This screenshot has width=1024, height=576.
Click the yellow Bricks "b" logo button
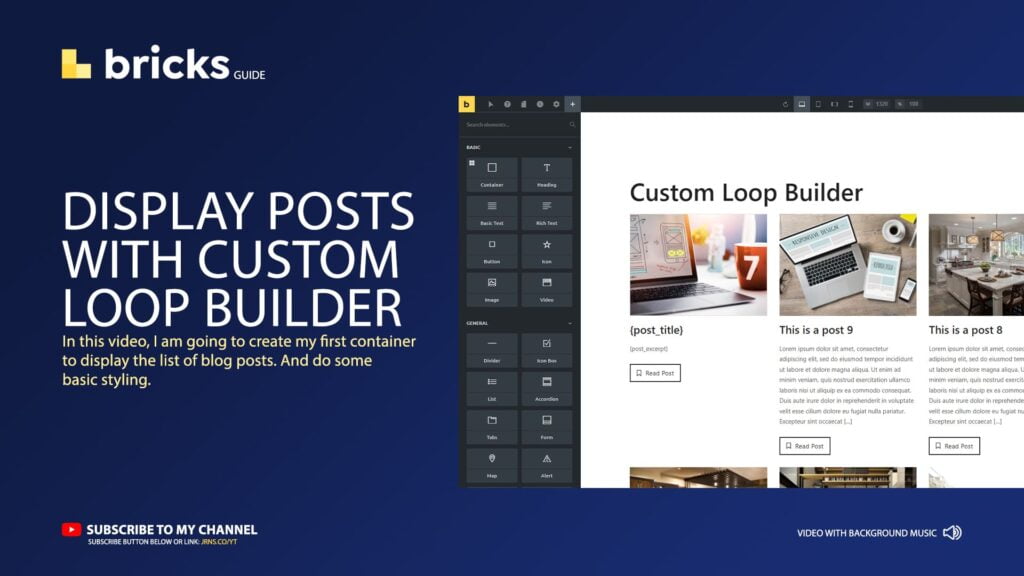466,104
